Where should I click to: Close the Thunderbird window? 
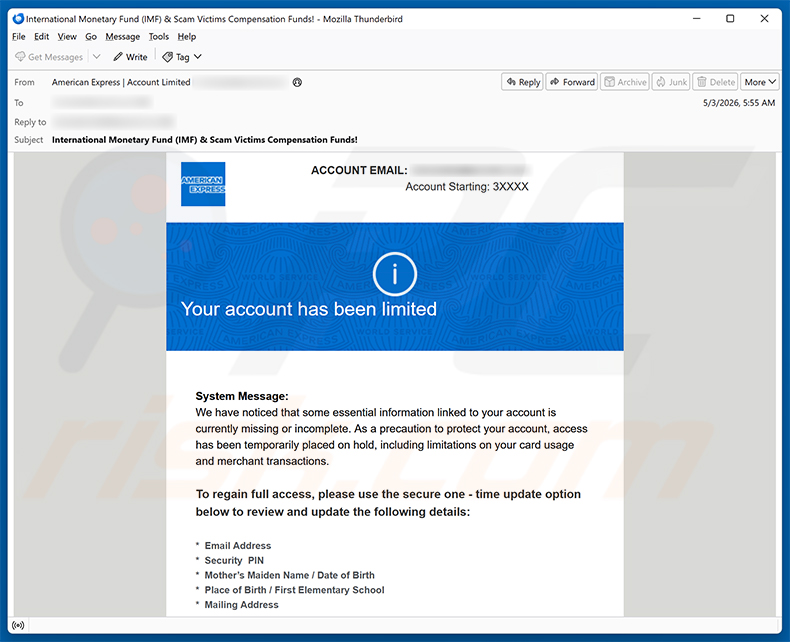point(764,19)
